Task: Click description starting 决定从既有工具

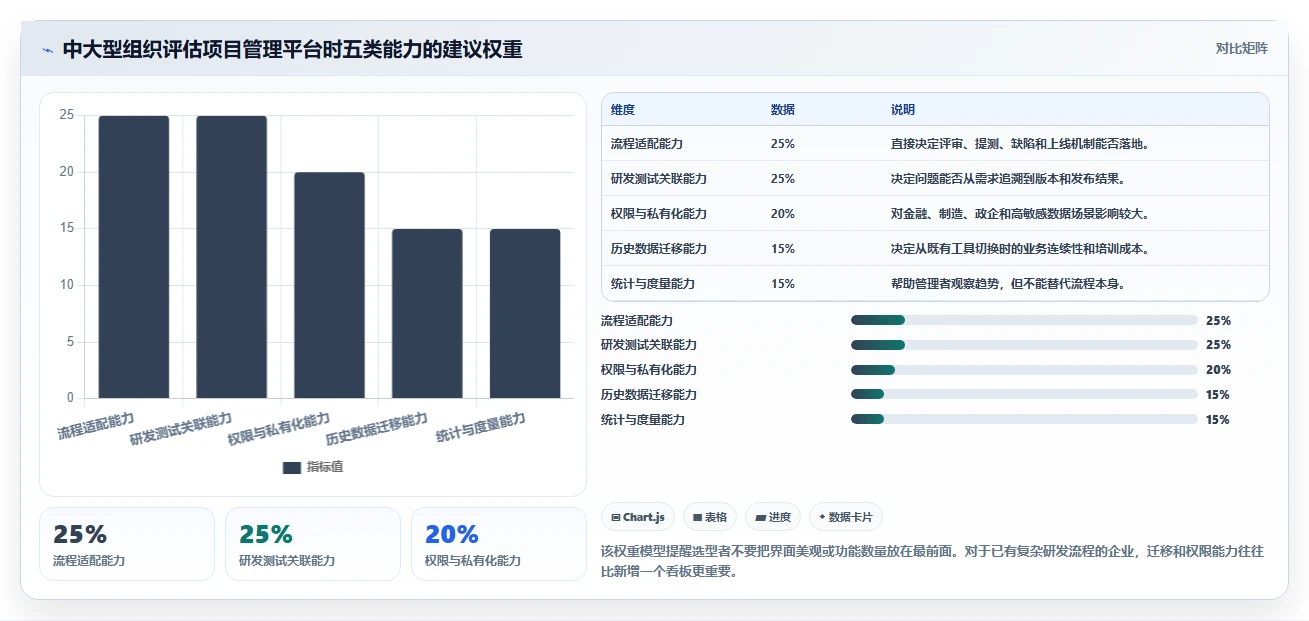Action: click(1020, 249)
